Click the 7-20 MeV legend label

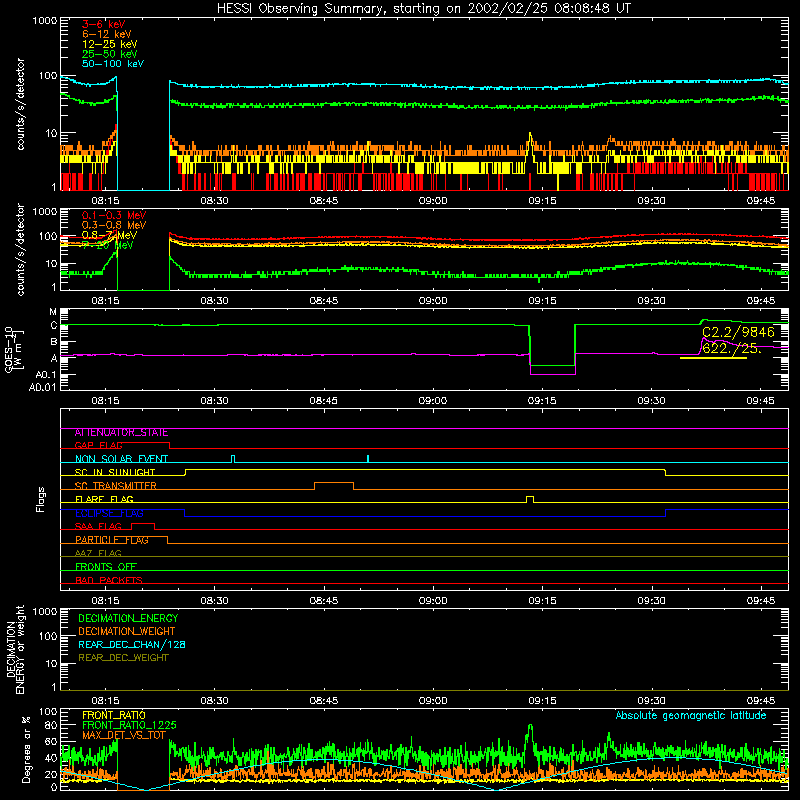pyautogui.click(x=108, y=245)
